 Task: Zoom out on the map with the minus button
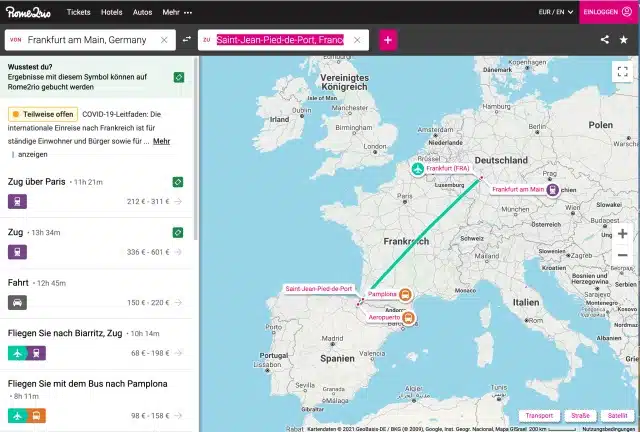pos(622,255)
